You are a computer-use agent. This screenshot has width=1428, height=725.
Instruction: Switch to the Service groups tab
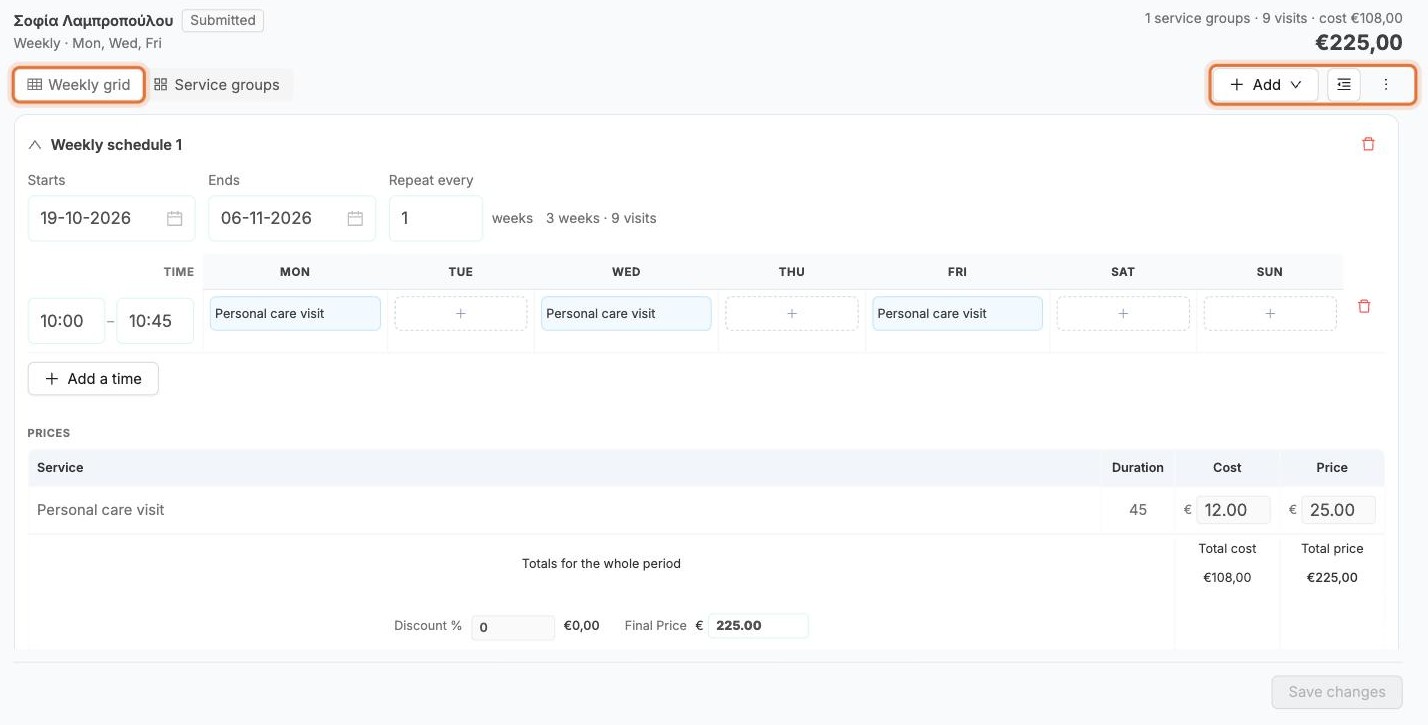217,85
